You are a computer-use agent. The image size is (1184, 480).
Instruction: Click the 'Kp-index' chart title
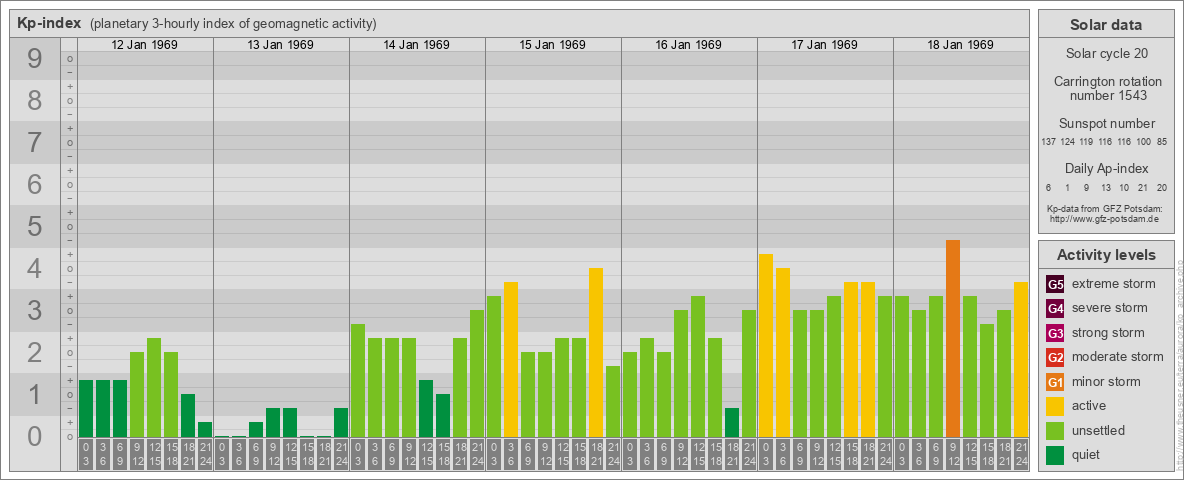pyautogui.click(x=49, y=23)
